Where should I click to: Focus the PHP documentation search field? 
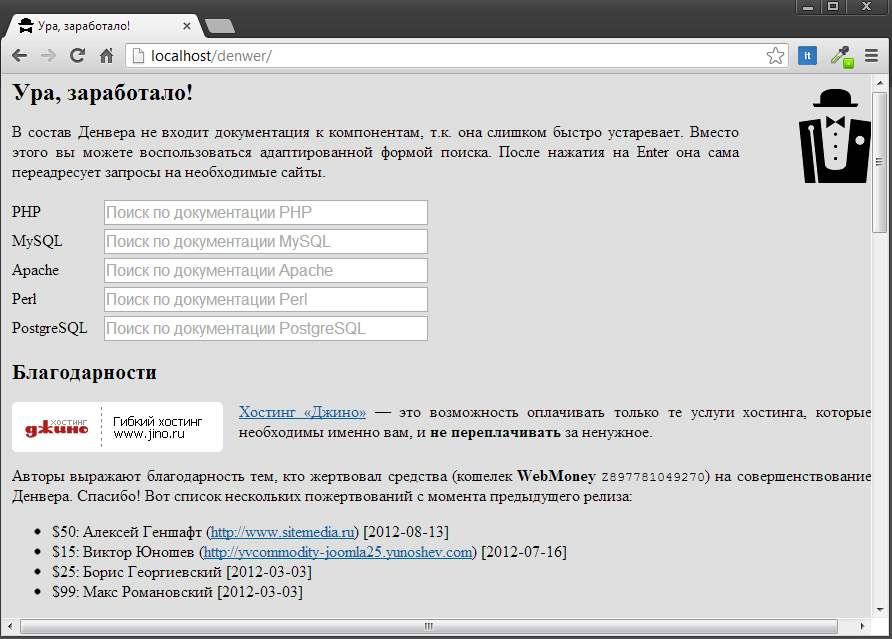pos(266,212)
